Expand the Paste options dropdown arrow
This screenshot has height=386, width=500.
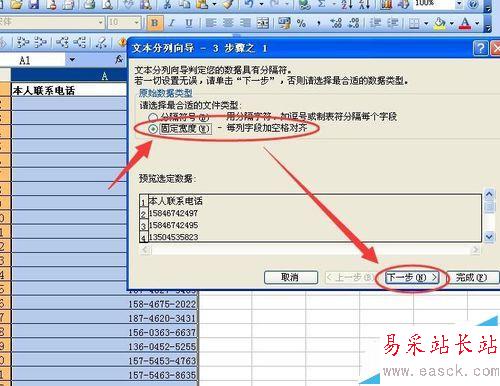click(214, 4)
